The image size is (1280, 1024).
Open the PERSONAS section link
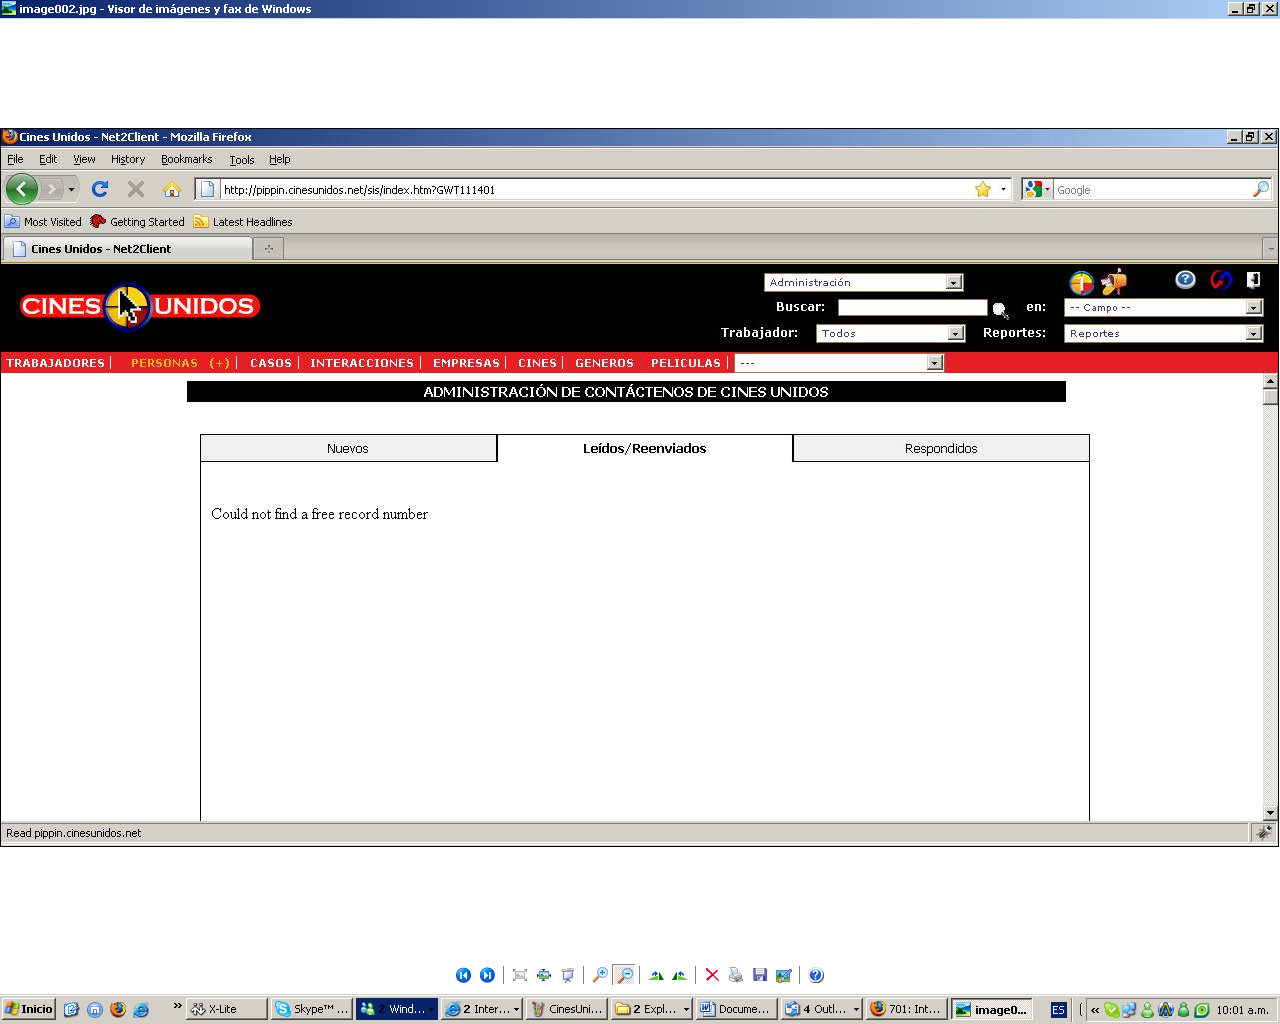point(164,363)
